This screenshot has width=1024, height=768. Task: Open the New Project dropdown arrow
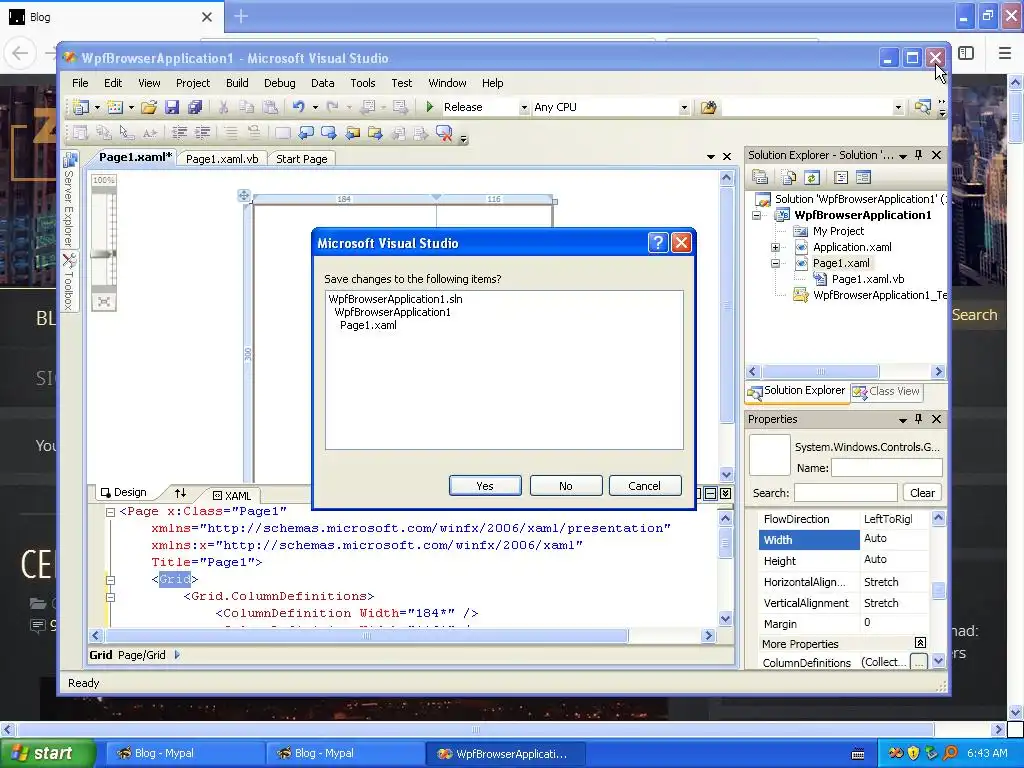pyautogui.click(x=97, y=107)
